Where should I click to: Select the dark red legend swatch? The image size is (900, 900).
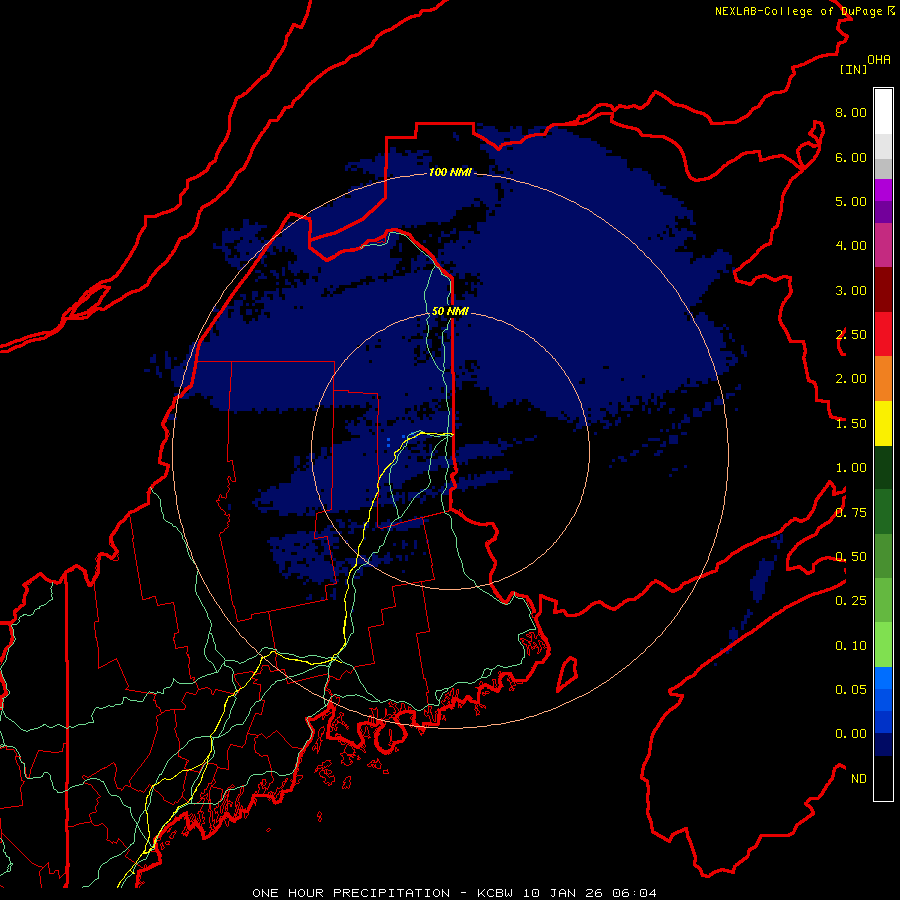883,290
